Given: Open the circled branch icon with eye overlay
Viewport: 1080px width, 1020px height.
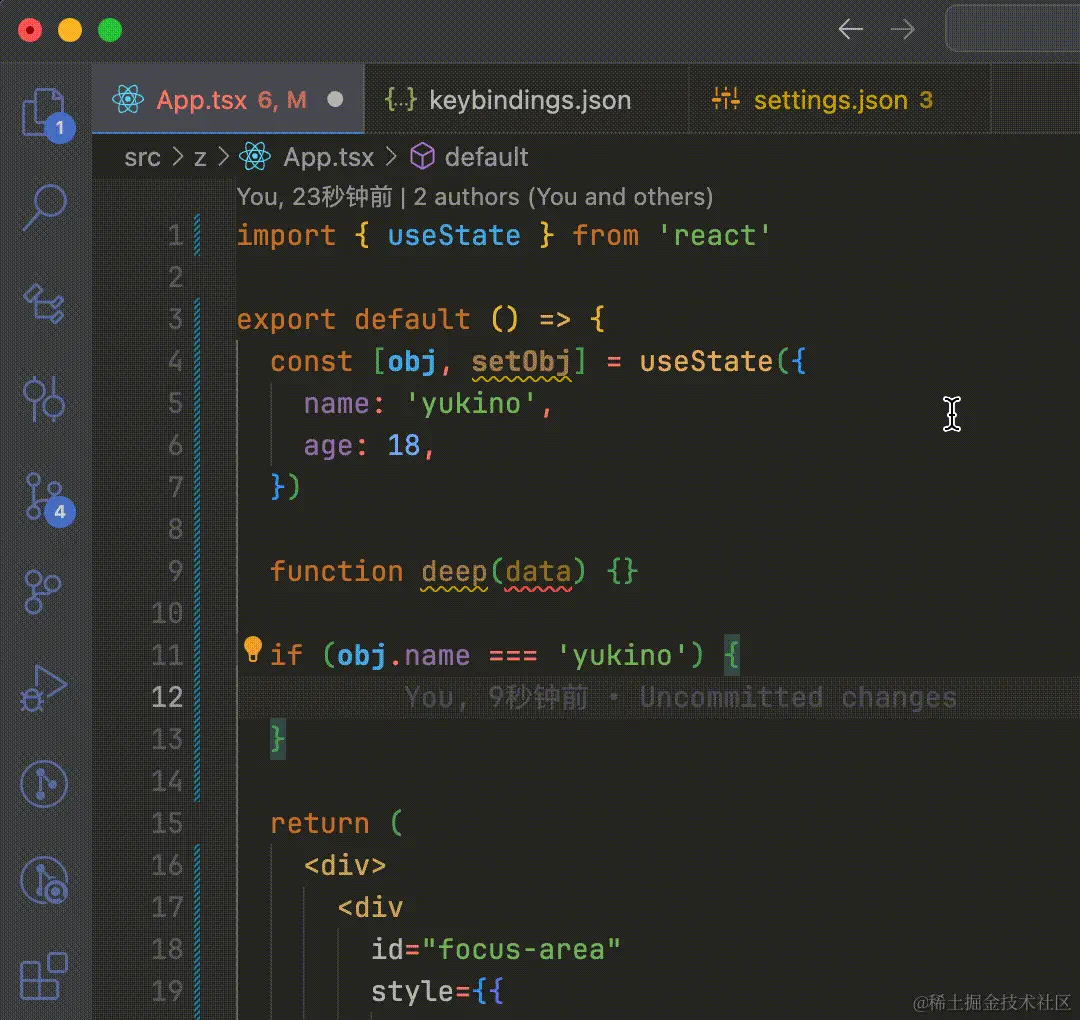Looking at the screenshot, I should coord(44,880).
